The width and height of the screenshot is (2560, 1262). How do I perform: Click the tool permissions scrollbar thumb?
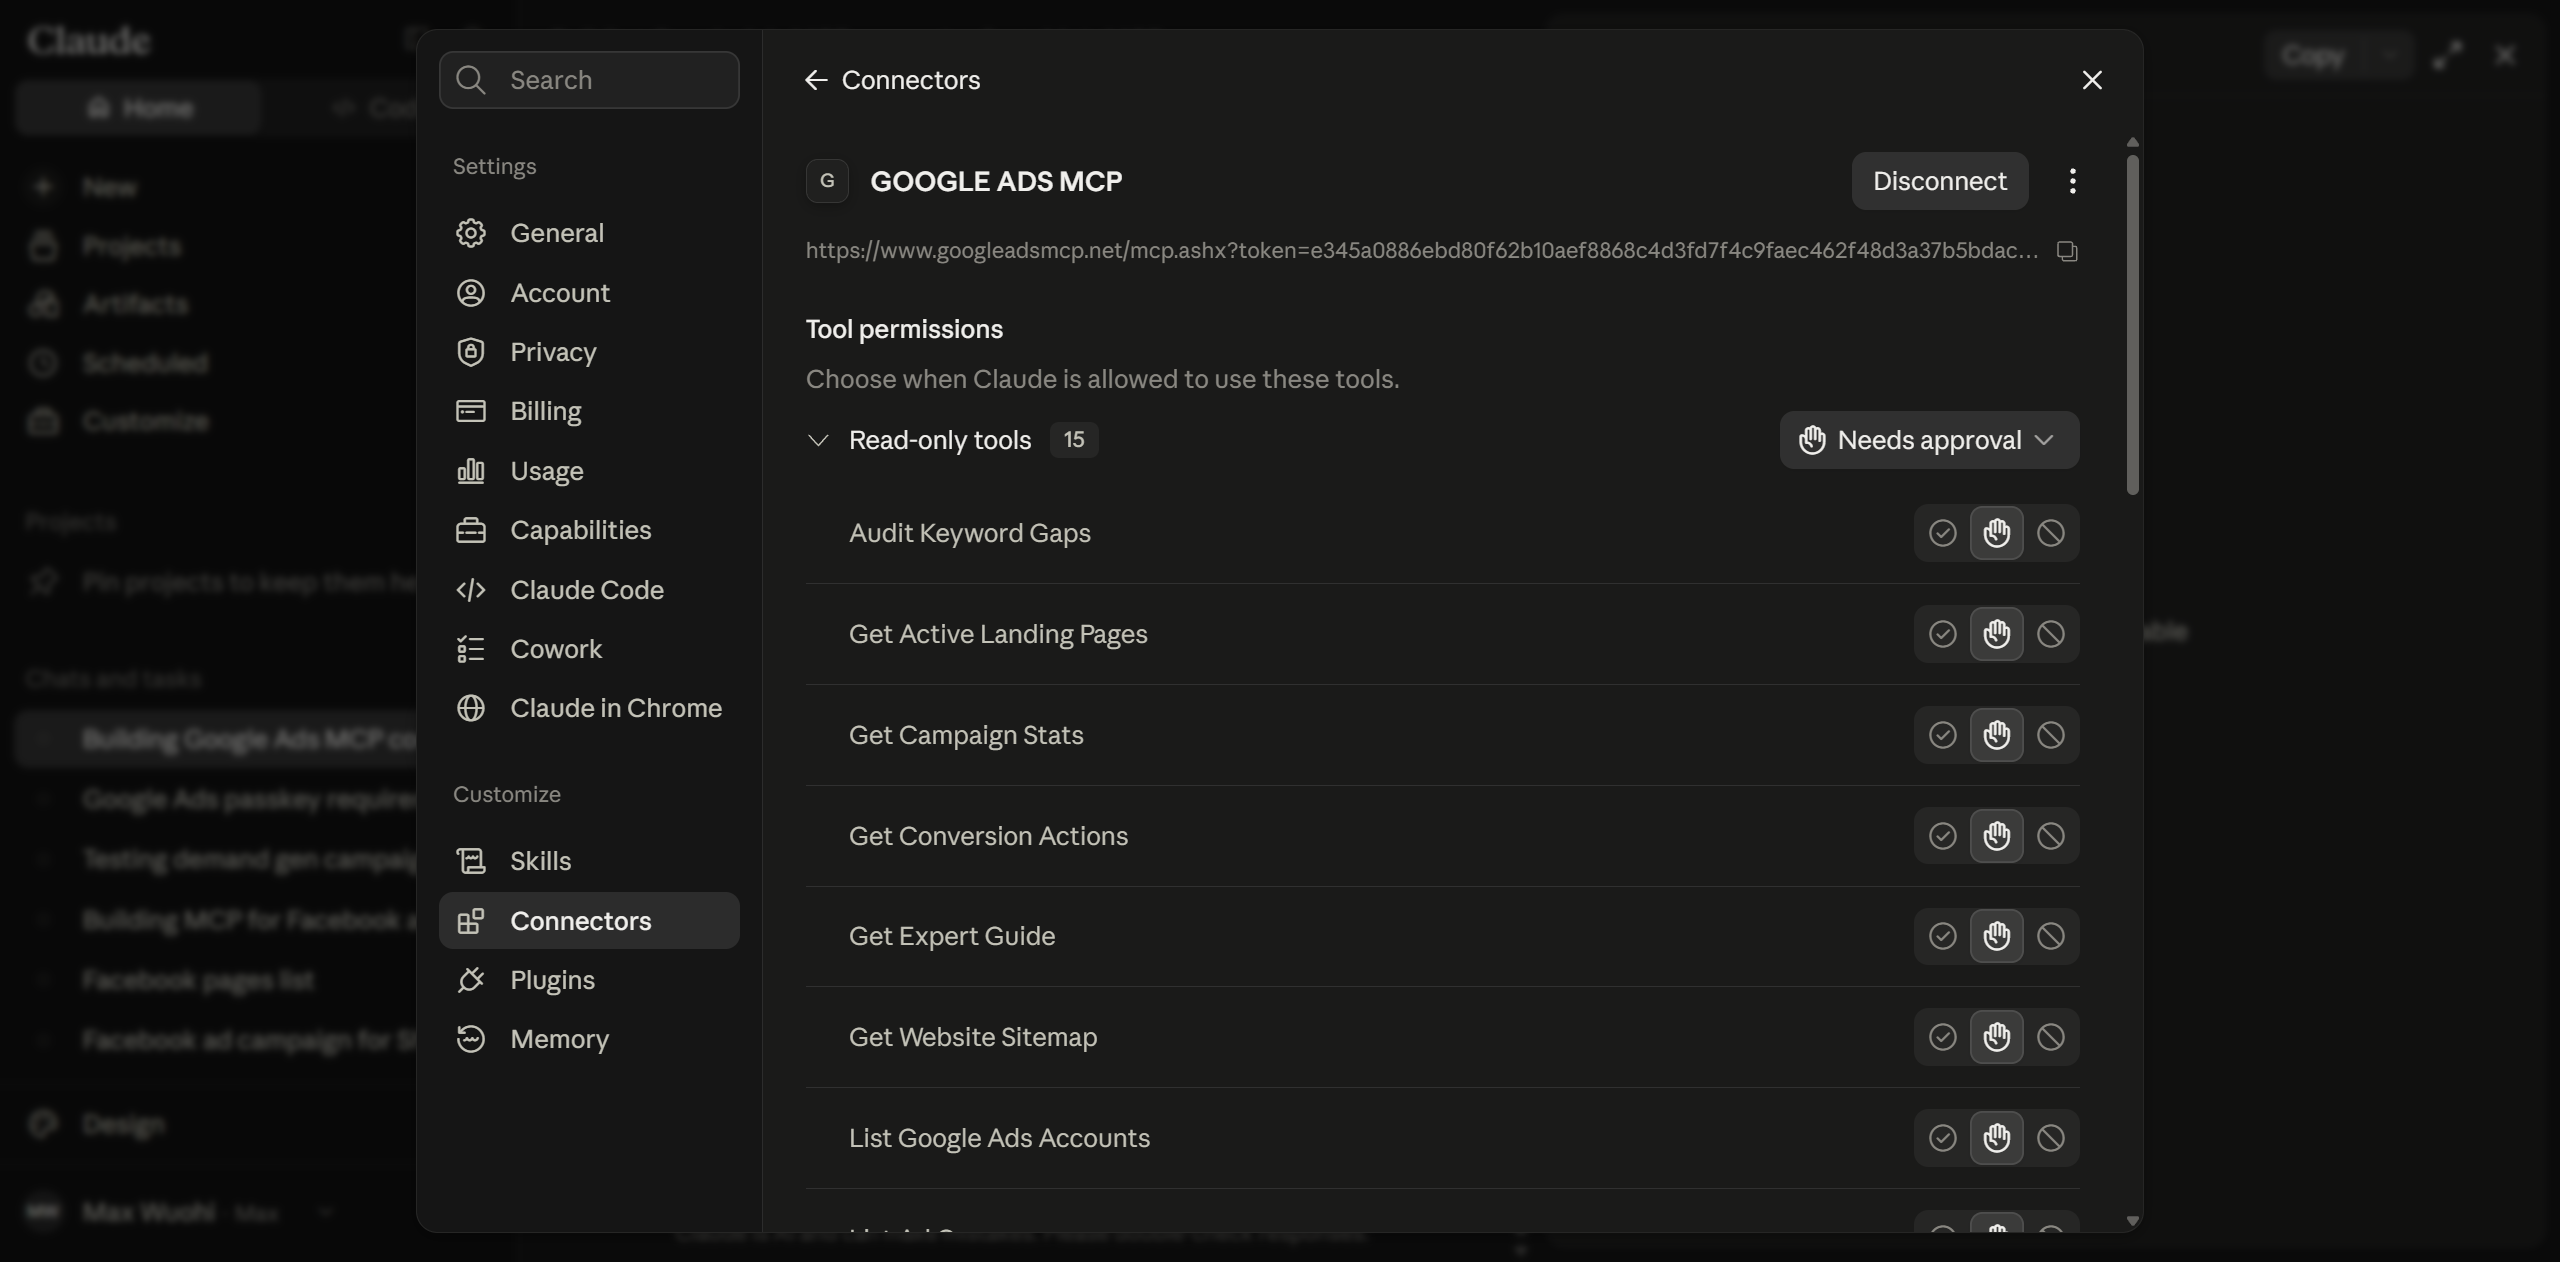(2132, 325)
